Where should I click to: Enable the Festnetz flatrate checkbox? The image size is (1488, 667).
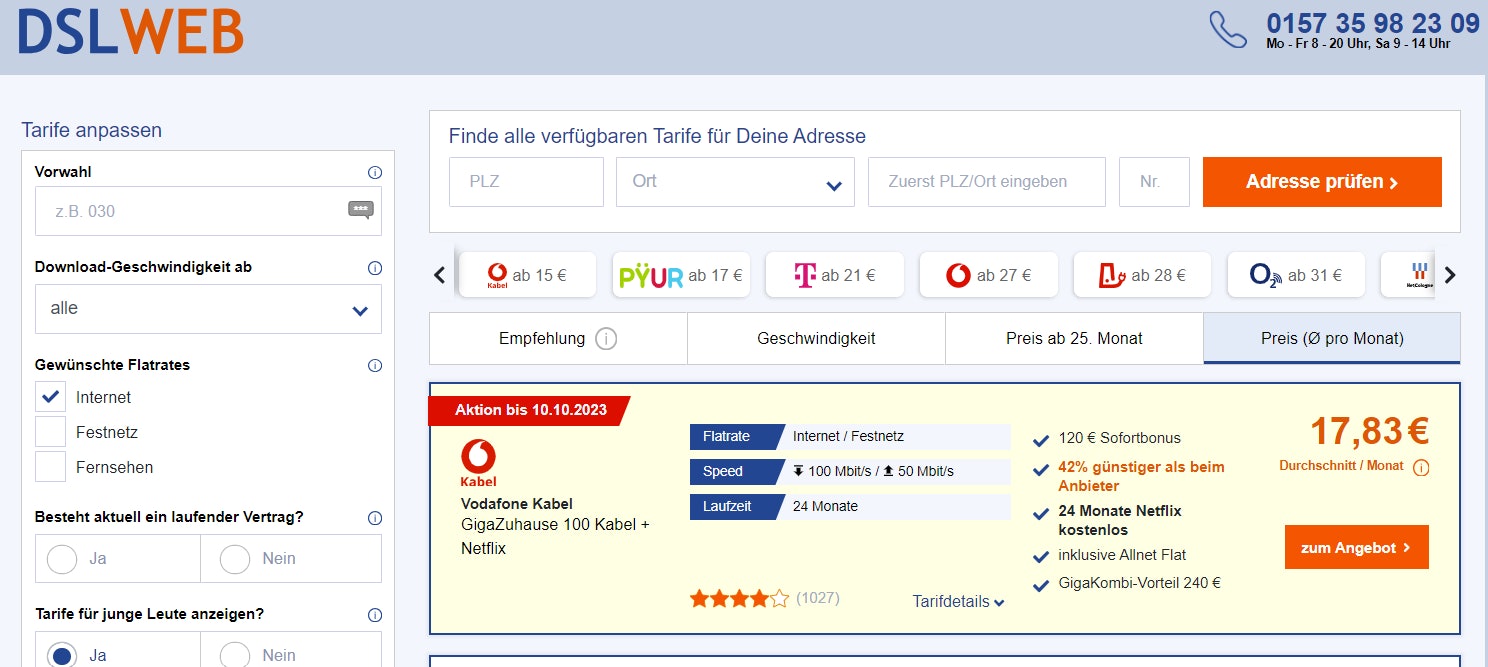coord(51,432)
